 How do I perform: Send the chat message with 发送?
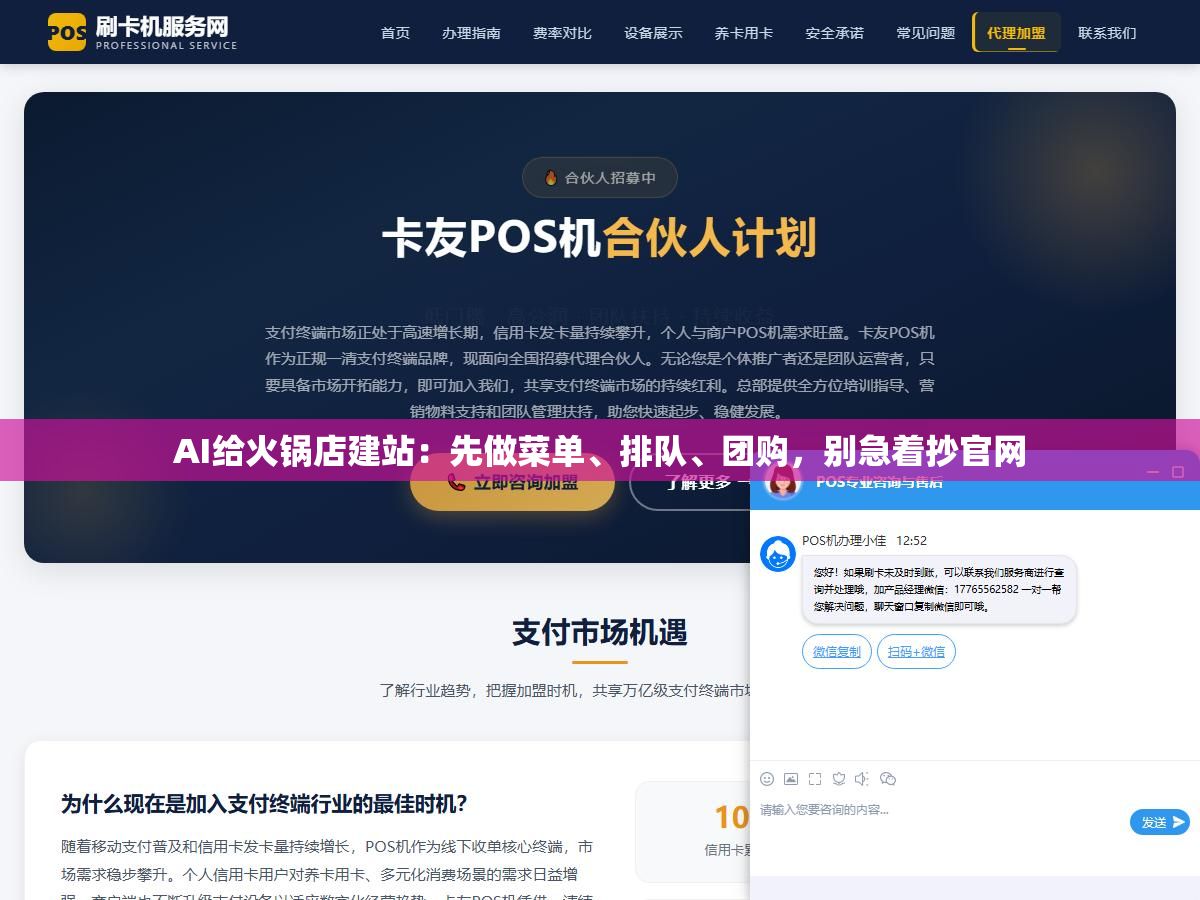[1160, 822]
